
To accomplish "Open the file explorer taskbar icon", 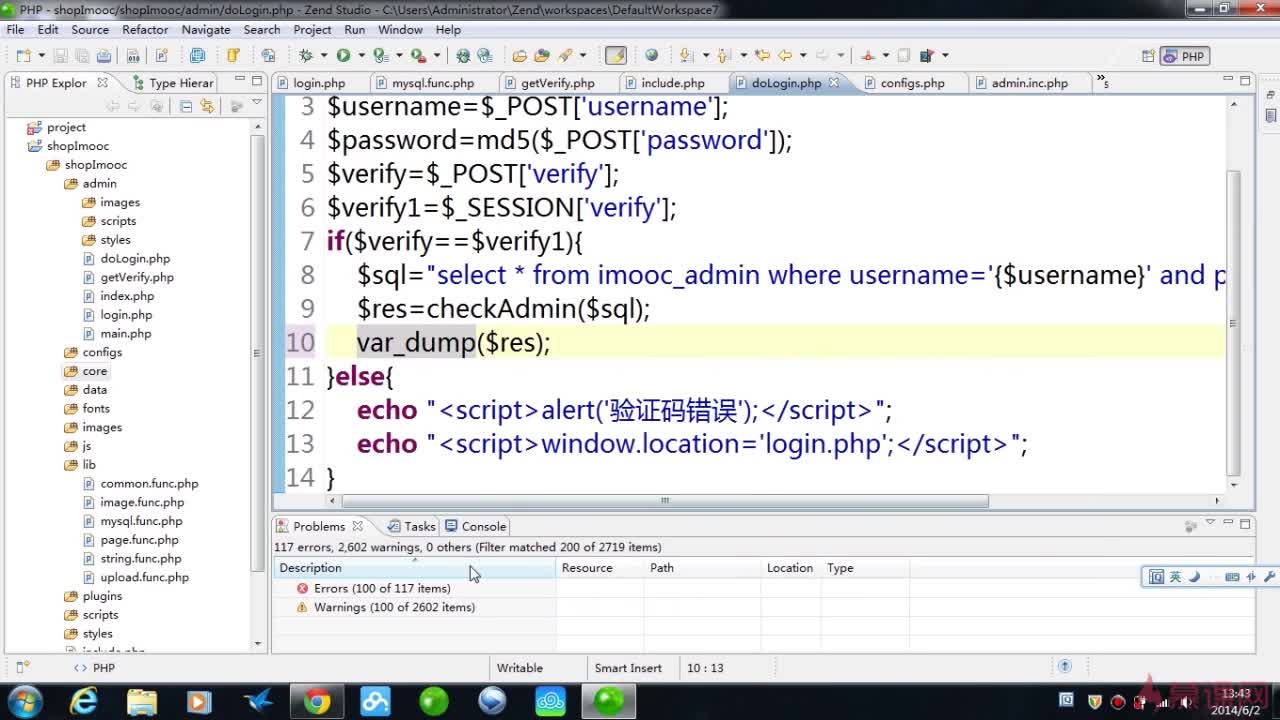I will tap(142, 702).
